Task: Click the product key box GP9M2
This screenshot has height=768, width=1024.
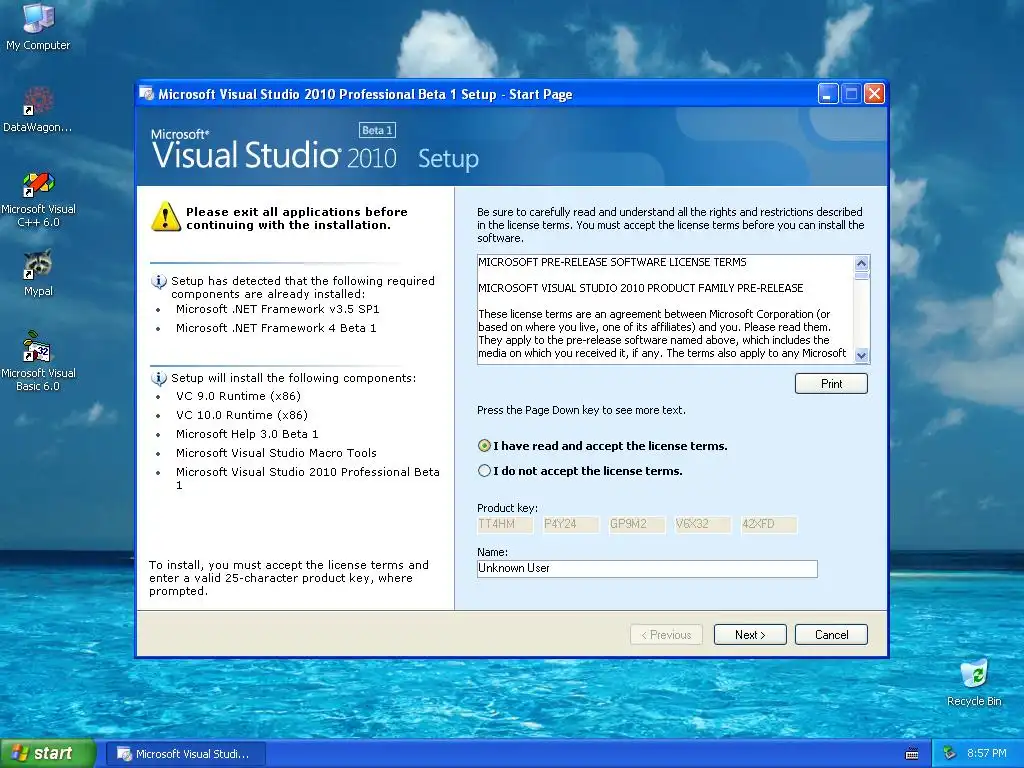Action: (637, 524)
